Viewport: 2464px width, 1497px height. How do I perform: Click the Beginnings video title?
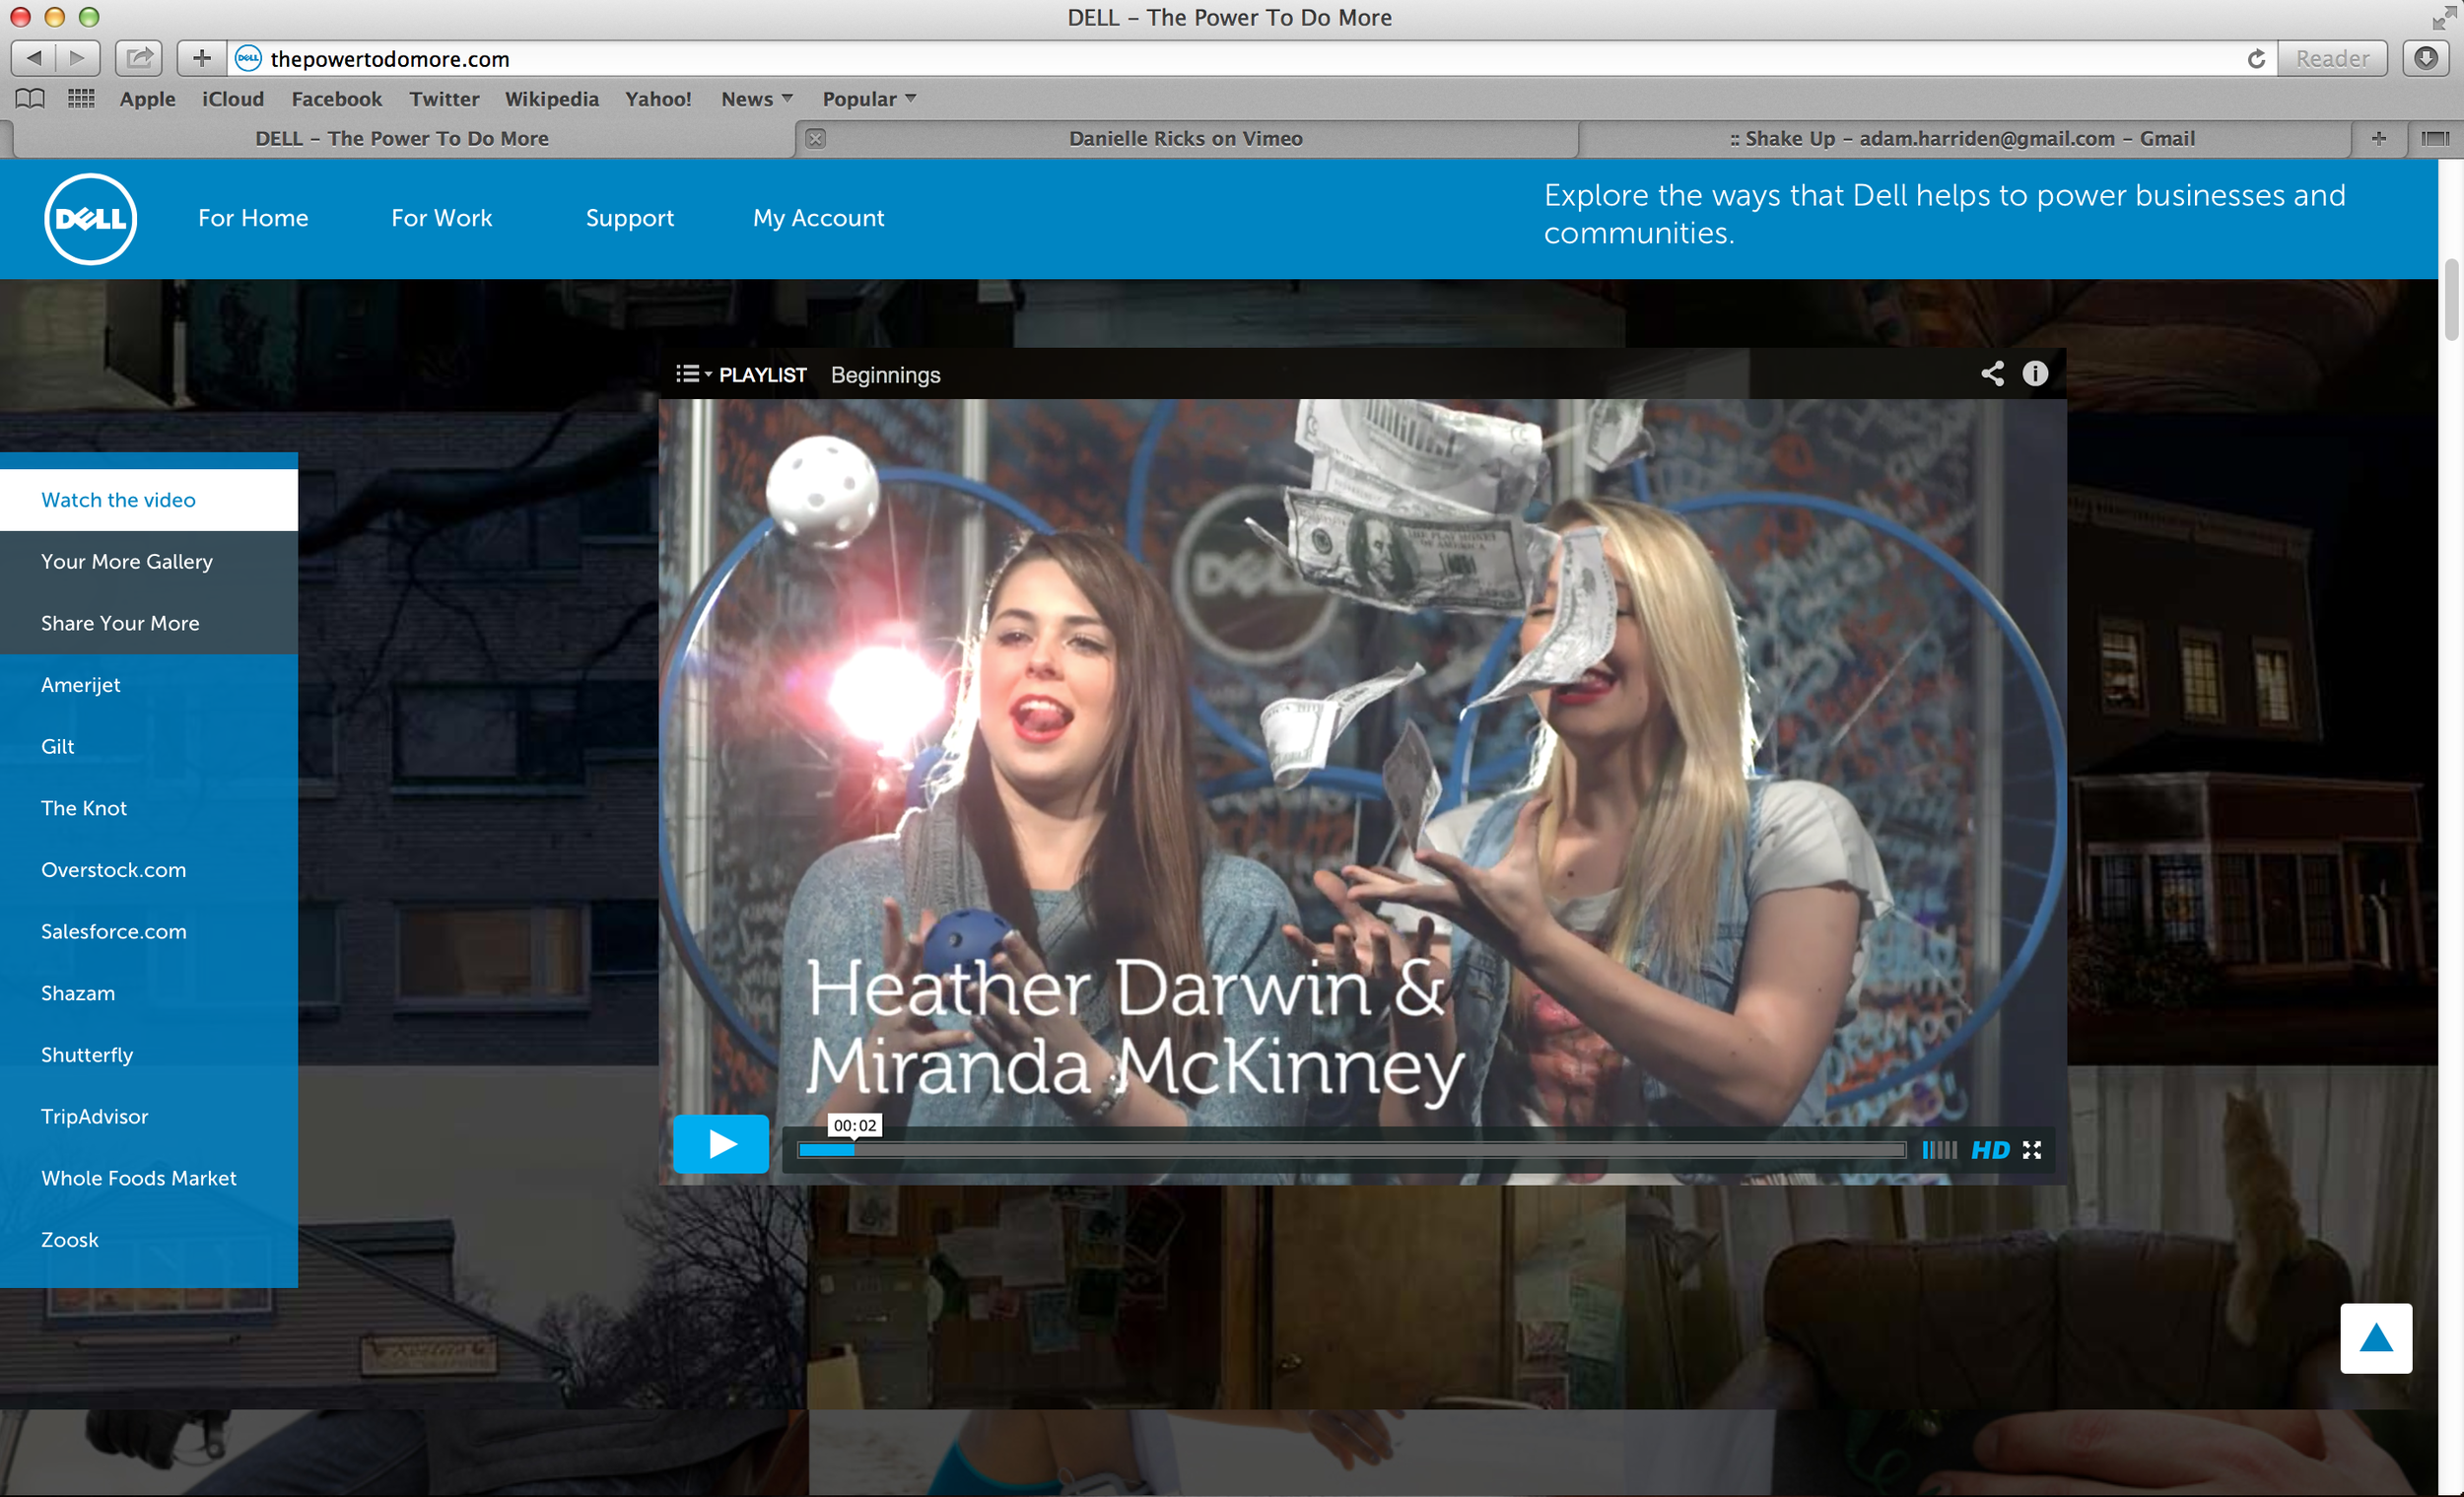[886, 375]
